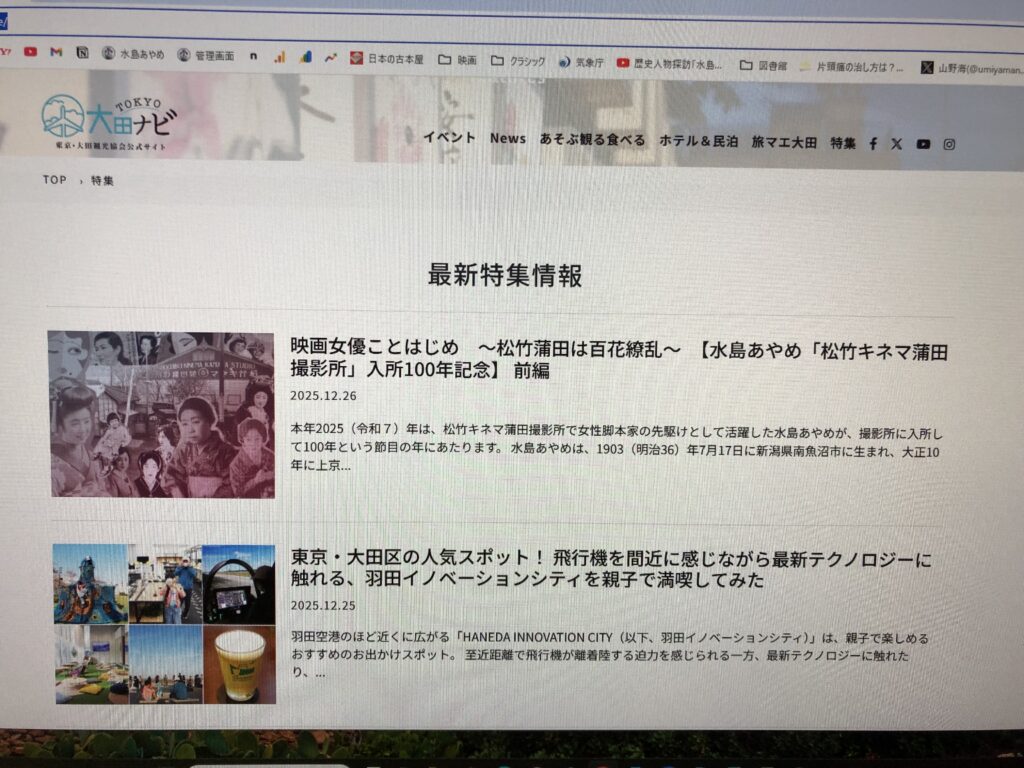Click the Facebook icon in site header
Viewport: 1024px width, 768px height.
873,144
